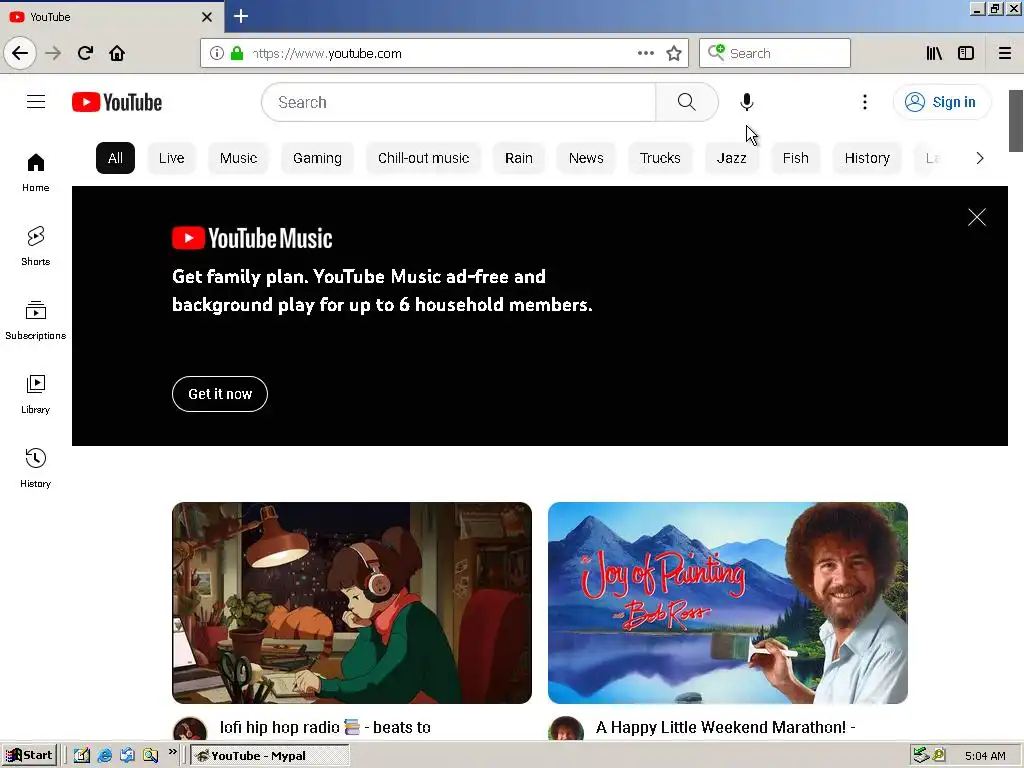Screen dimensions: 1024x768
Task: Click the YouTube logo
Action: coord(117,102)
